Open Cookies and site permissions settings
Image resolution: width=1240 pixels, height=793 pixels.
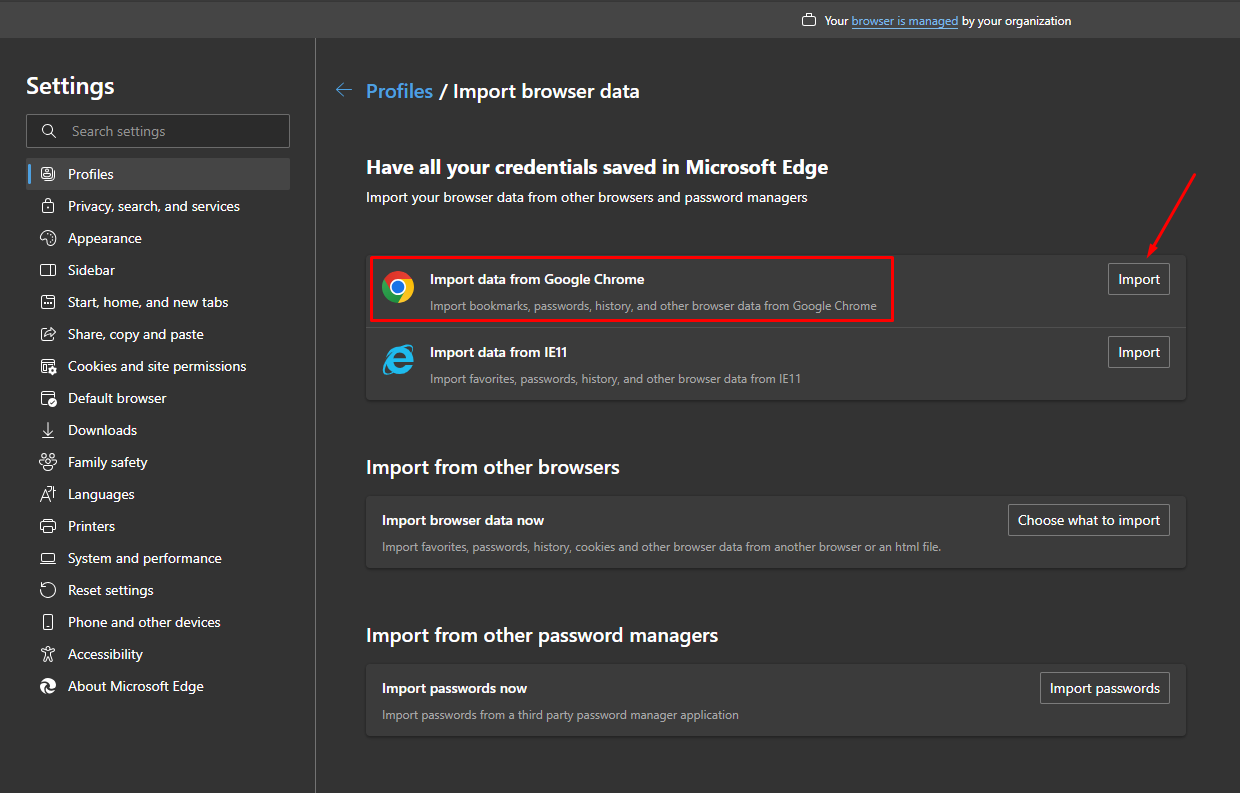tap(157, 366)
